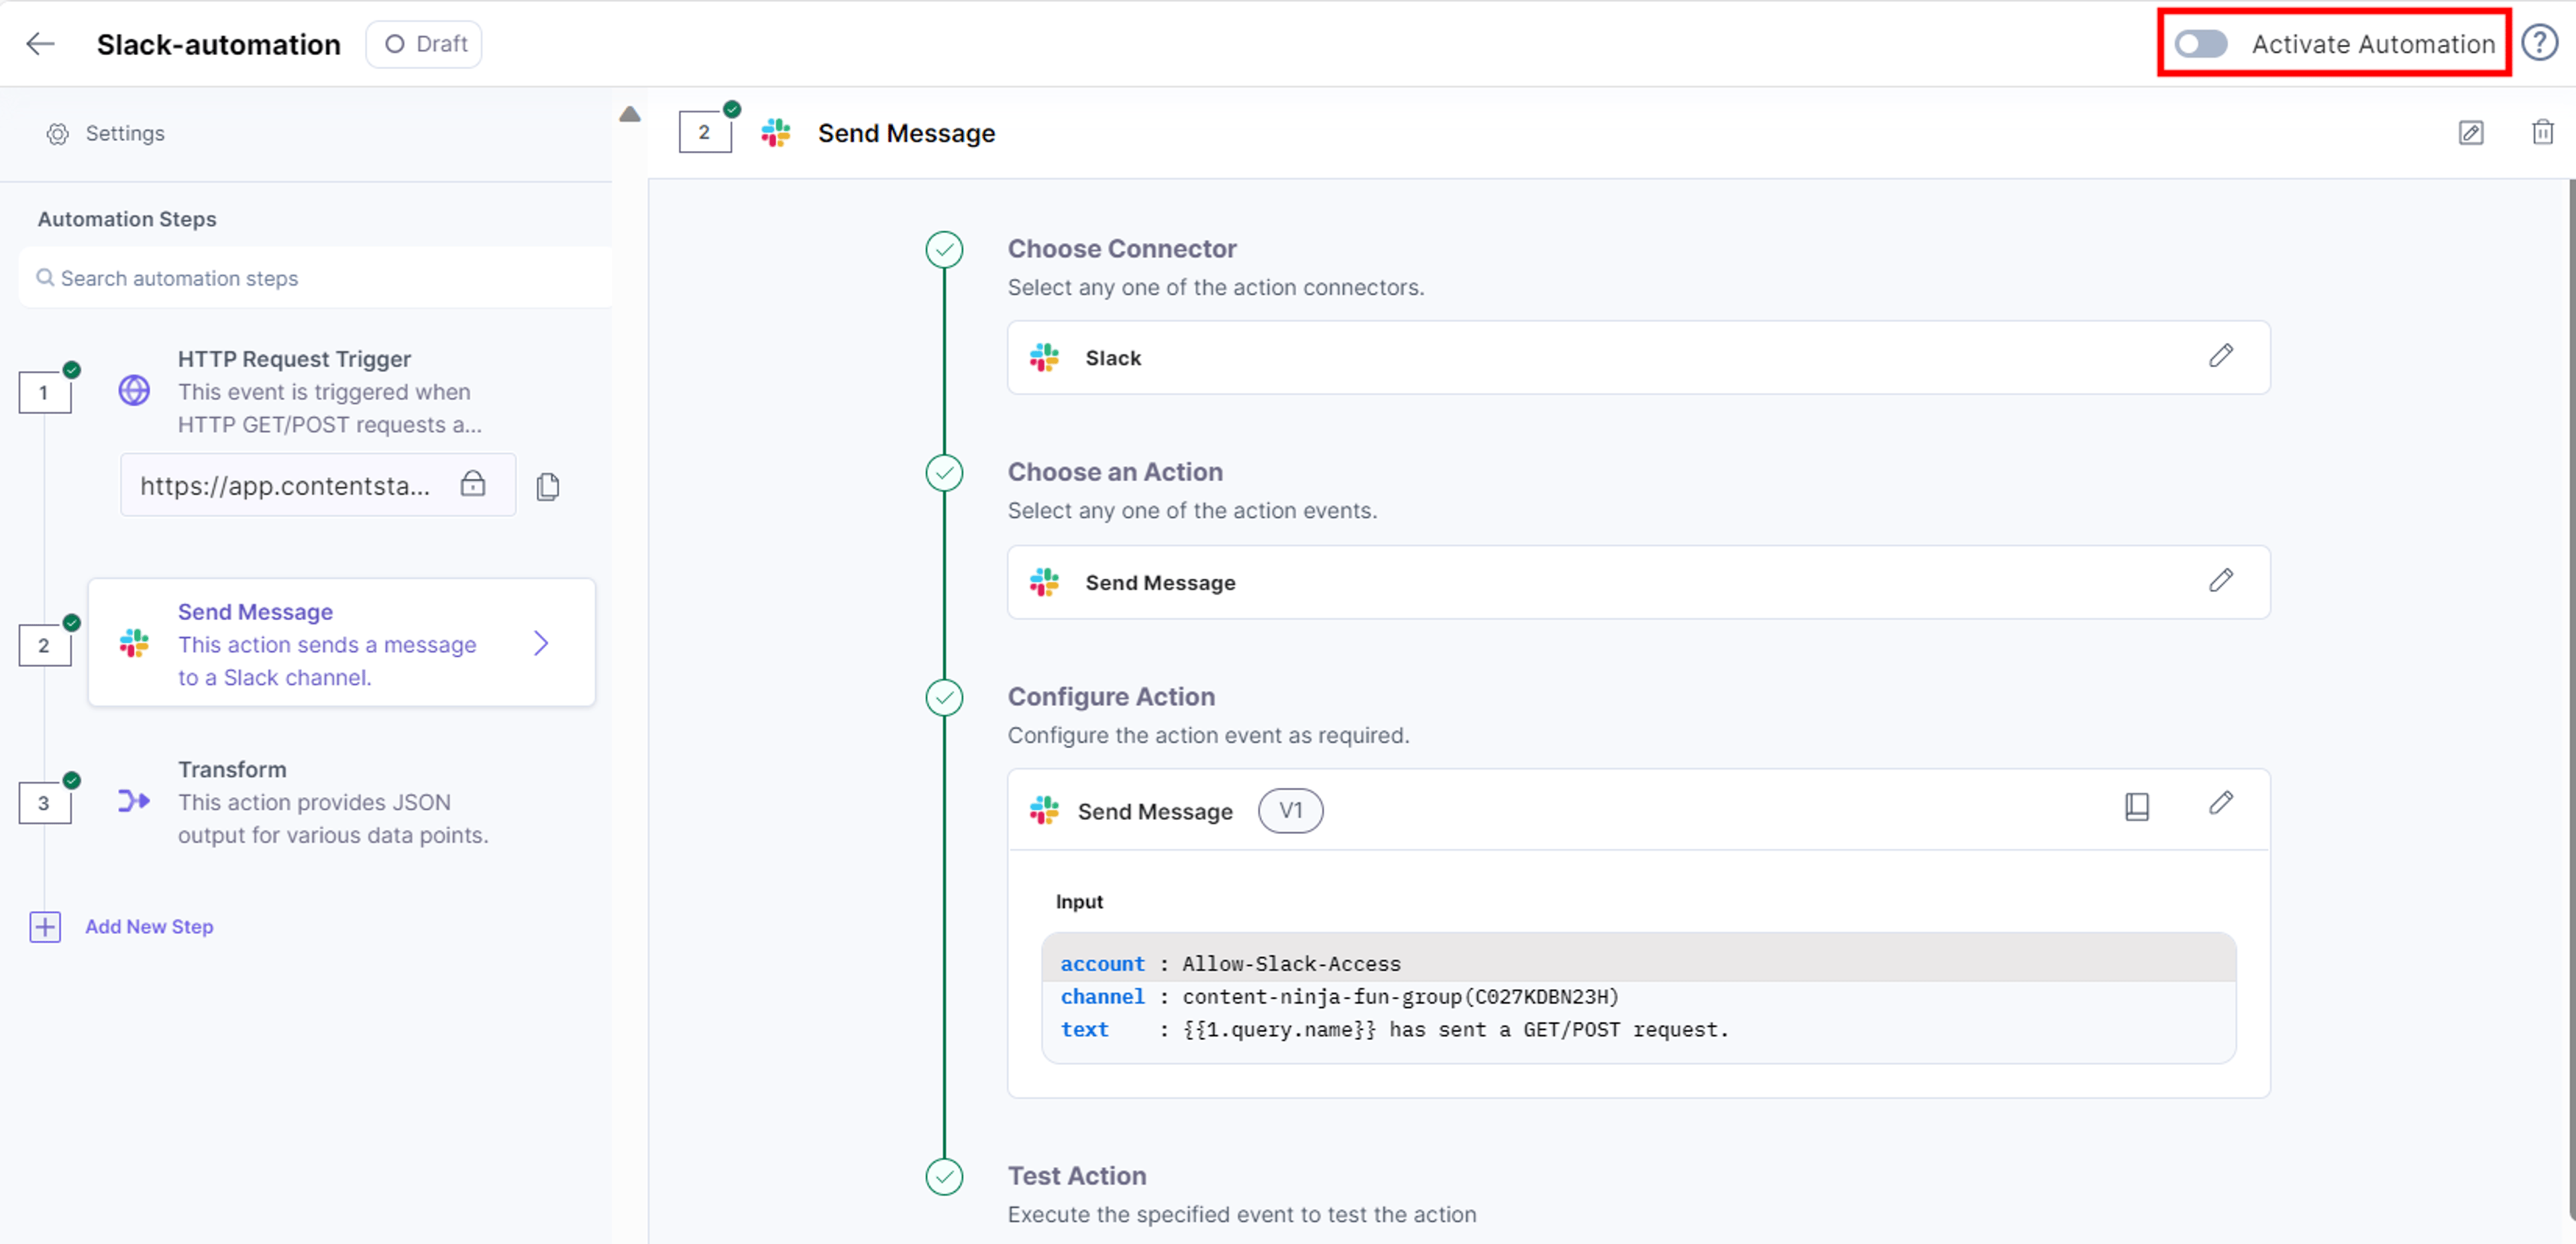Toggle the Activate Automation switch
2576x1244 pixels.
[x=2200, y=44]
